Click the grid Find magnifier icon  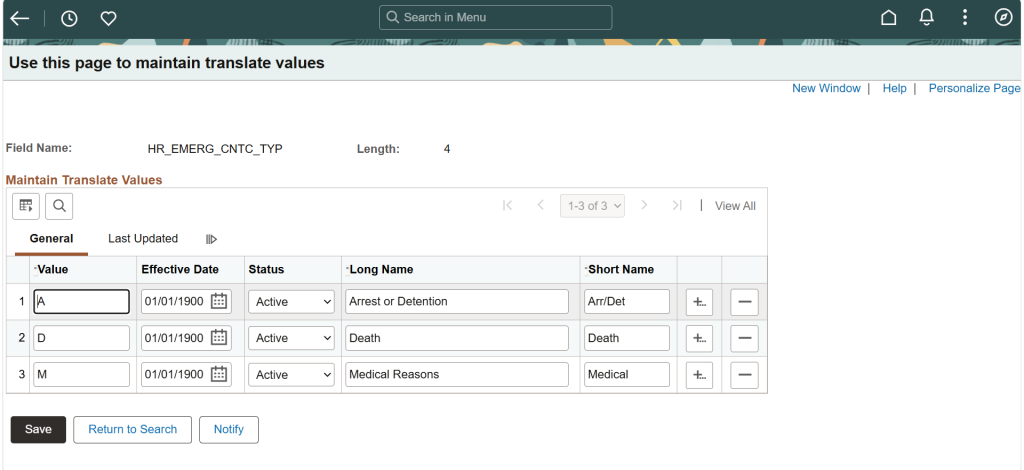[x=59, y=206]
